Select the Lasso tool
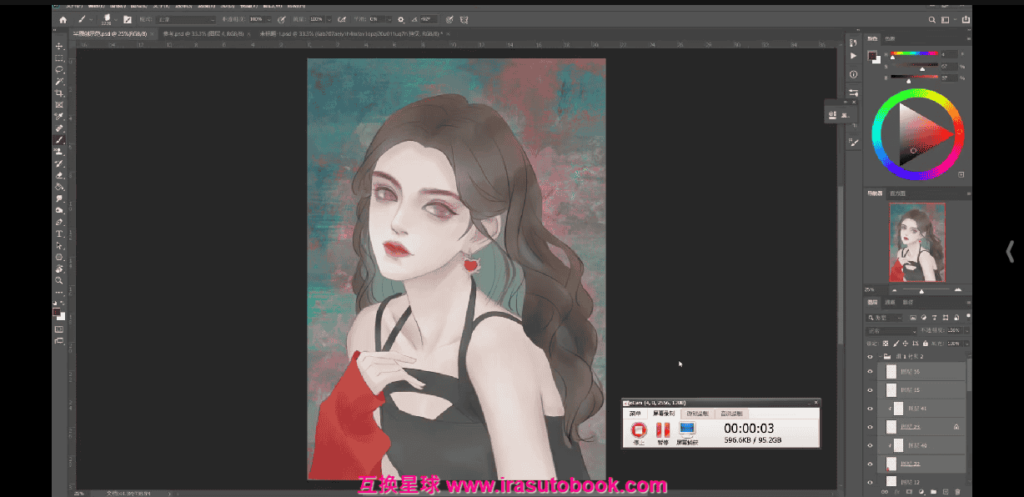Image resolution: width=1024 pixels, height=497 pixels. [x=59, y=70]
